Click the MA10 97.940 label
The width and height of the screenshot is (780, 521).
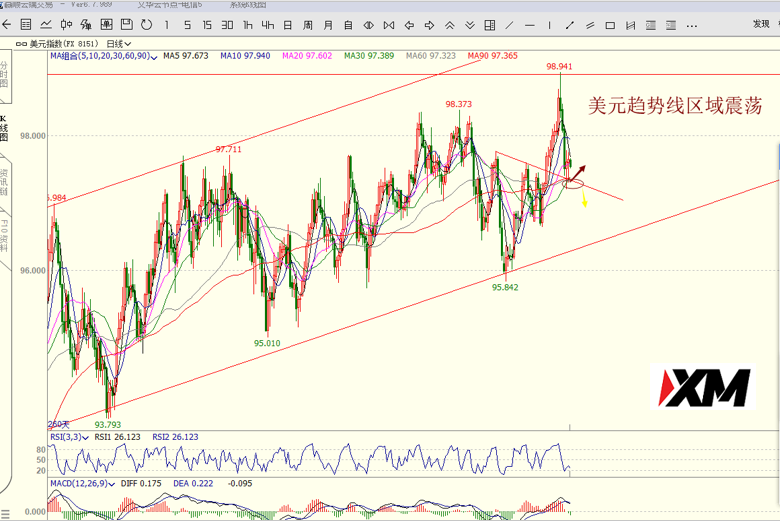[245, 56]
